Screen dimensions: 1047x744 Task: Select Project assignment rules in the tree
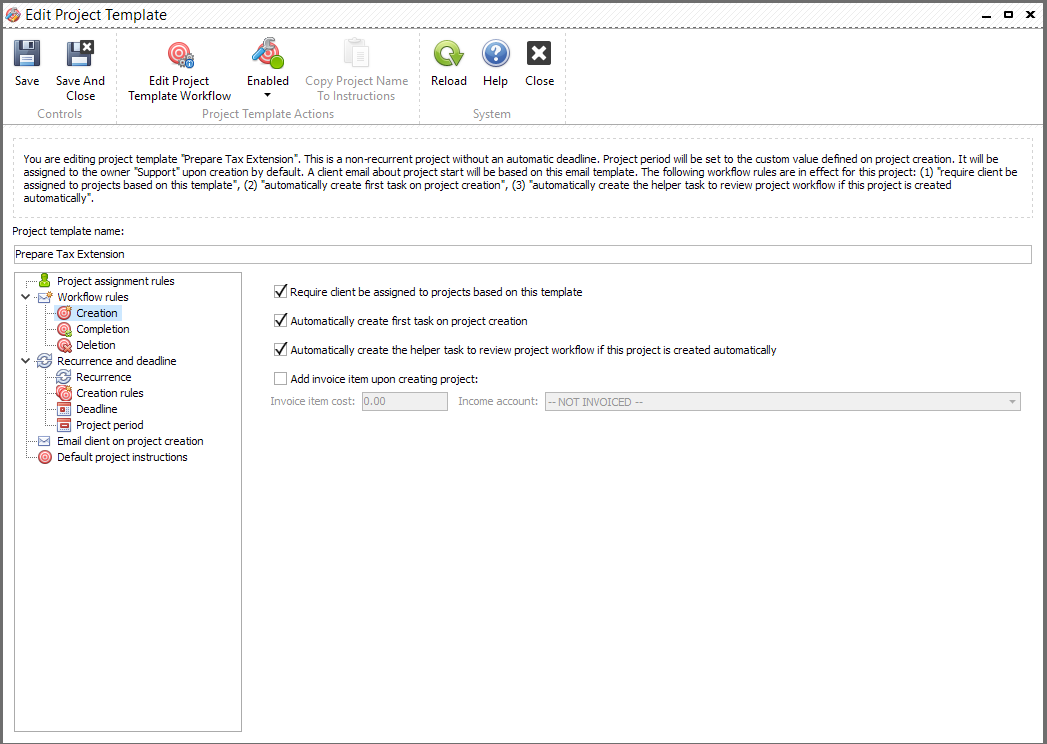(116, 281)
